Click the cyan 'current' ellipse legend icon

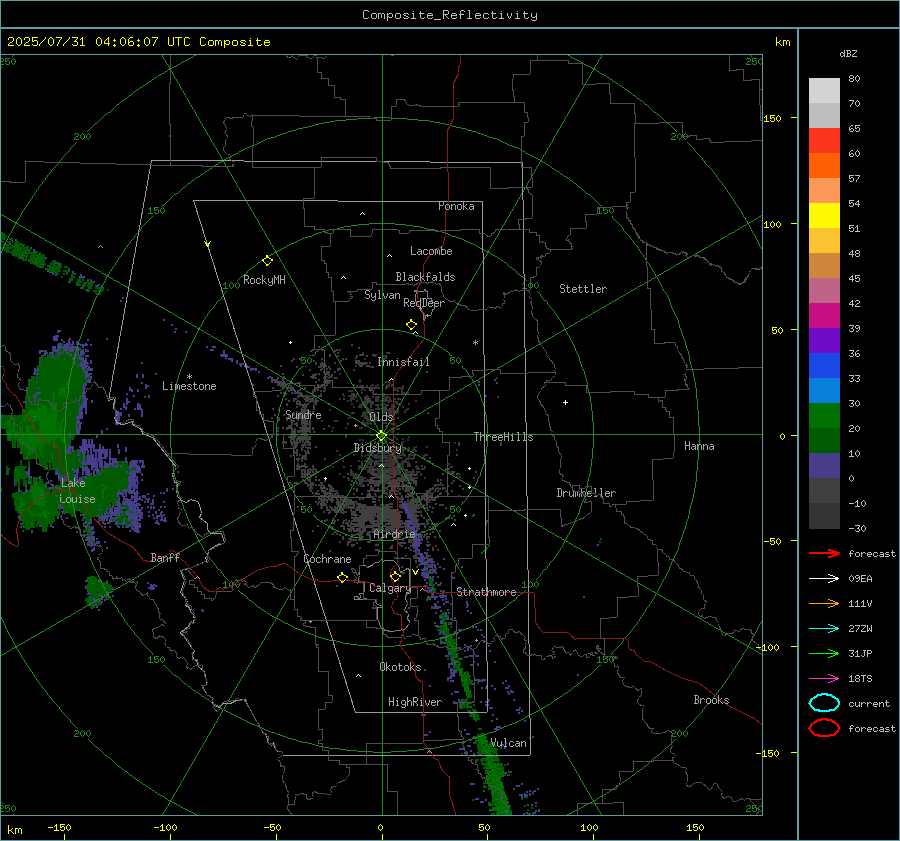coord(824,703)
